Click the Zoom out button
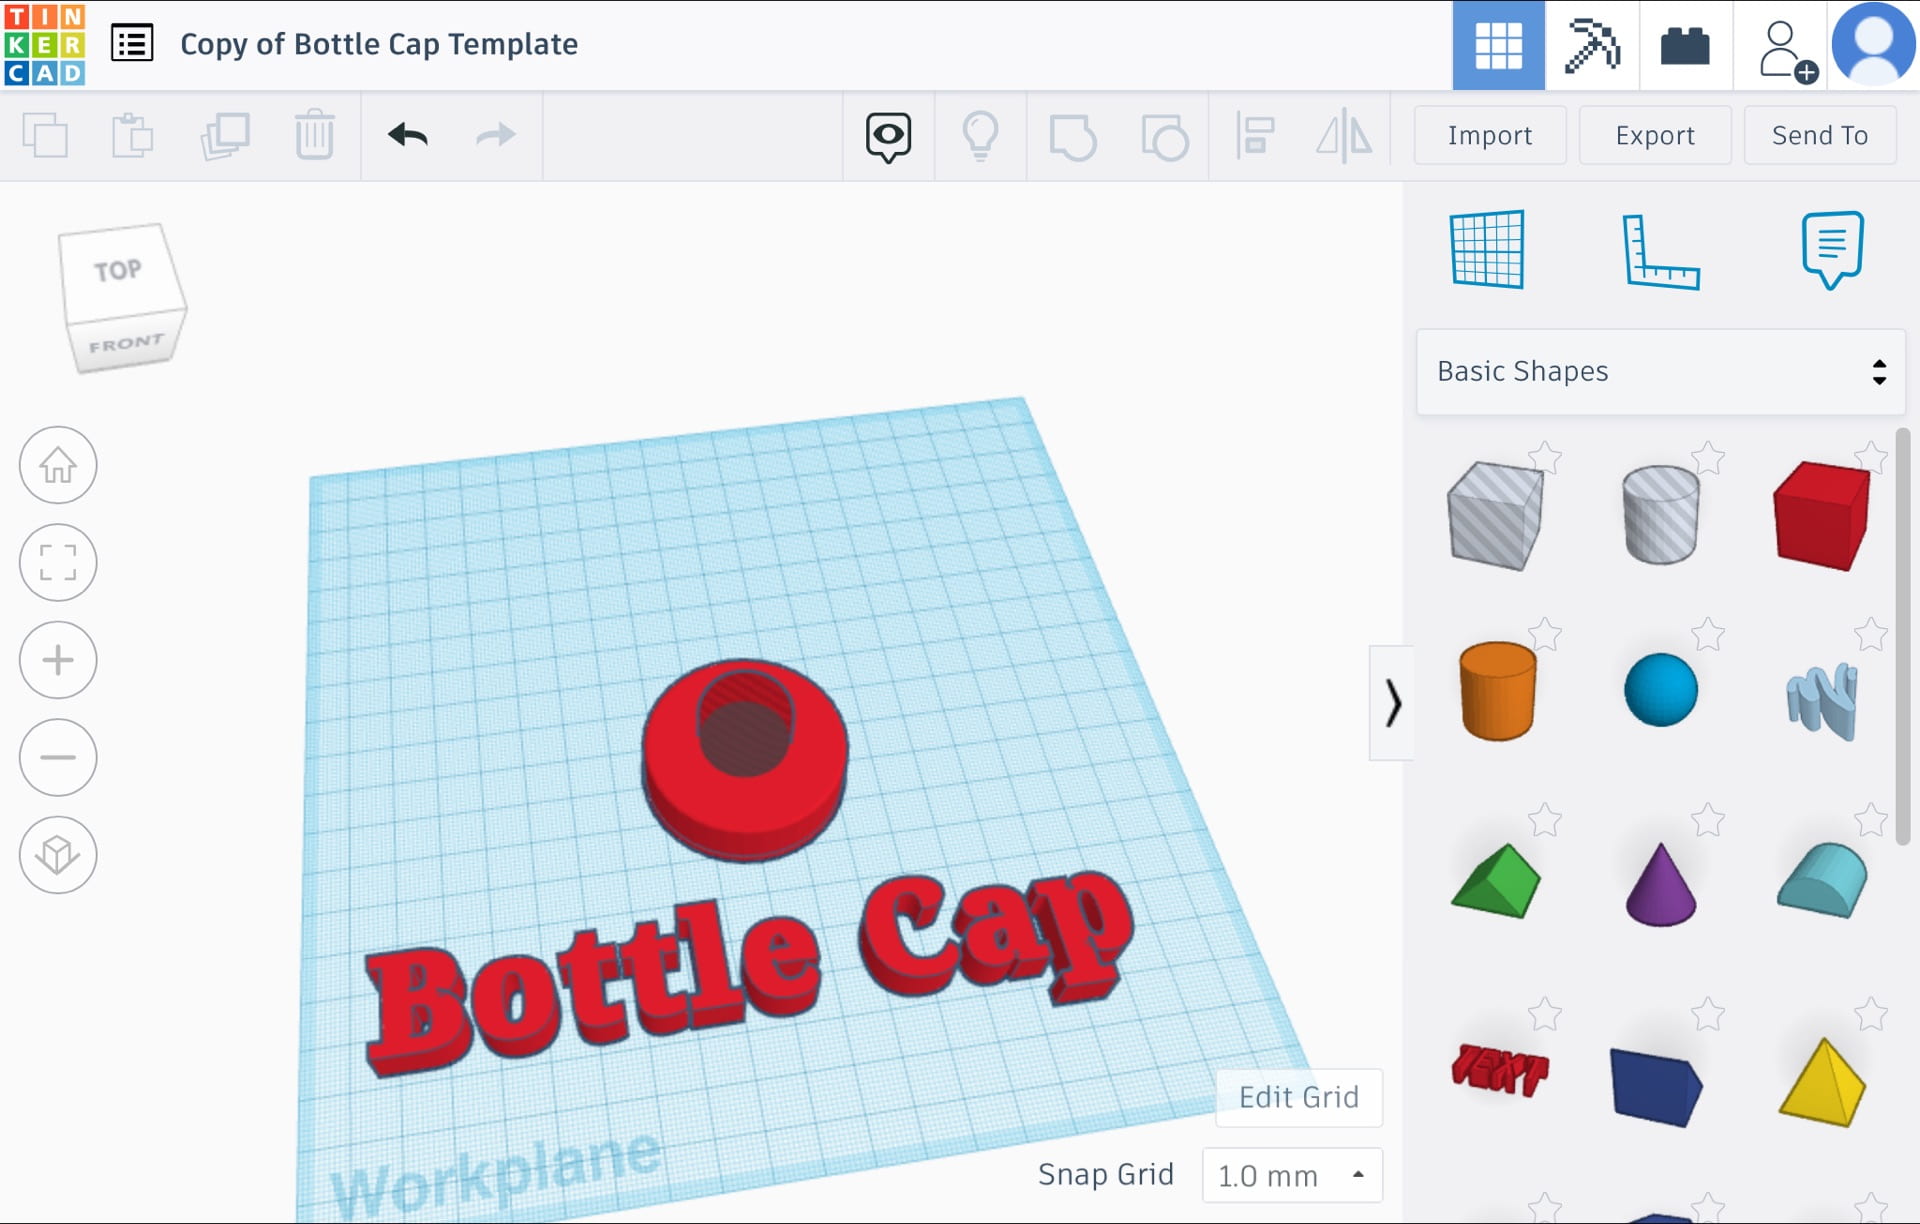The height and width of the screenshot is (1224, 1920). pyautogui.click(x=58, y=757)
